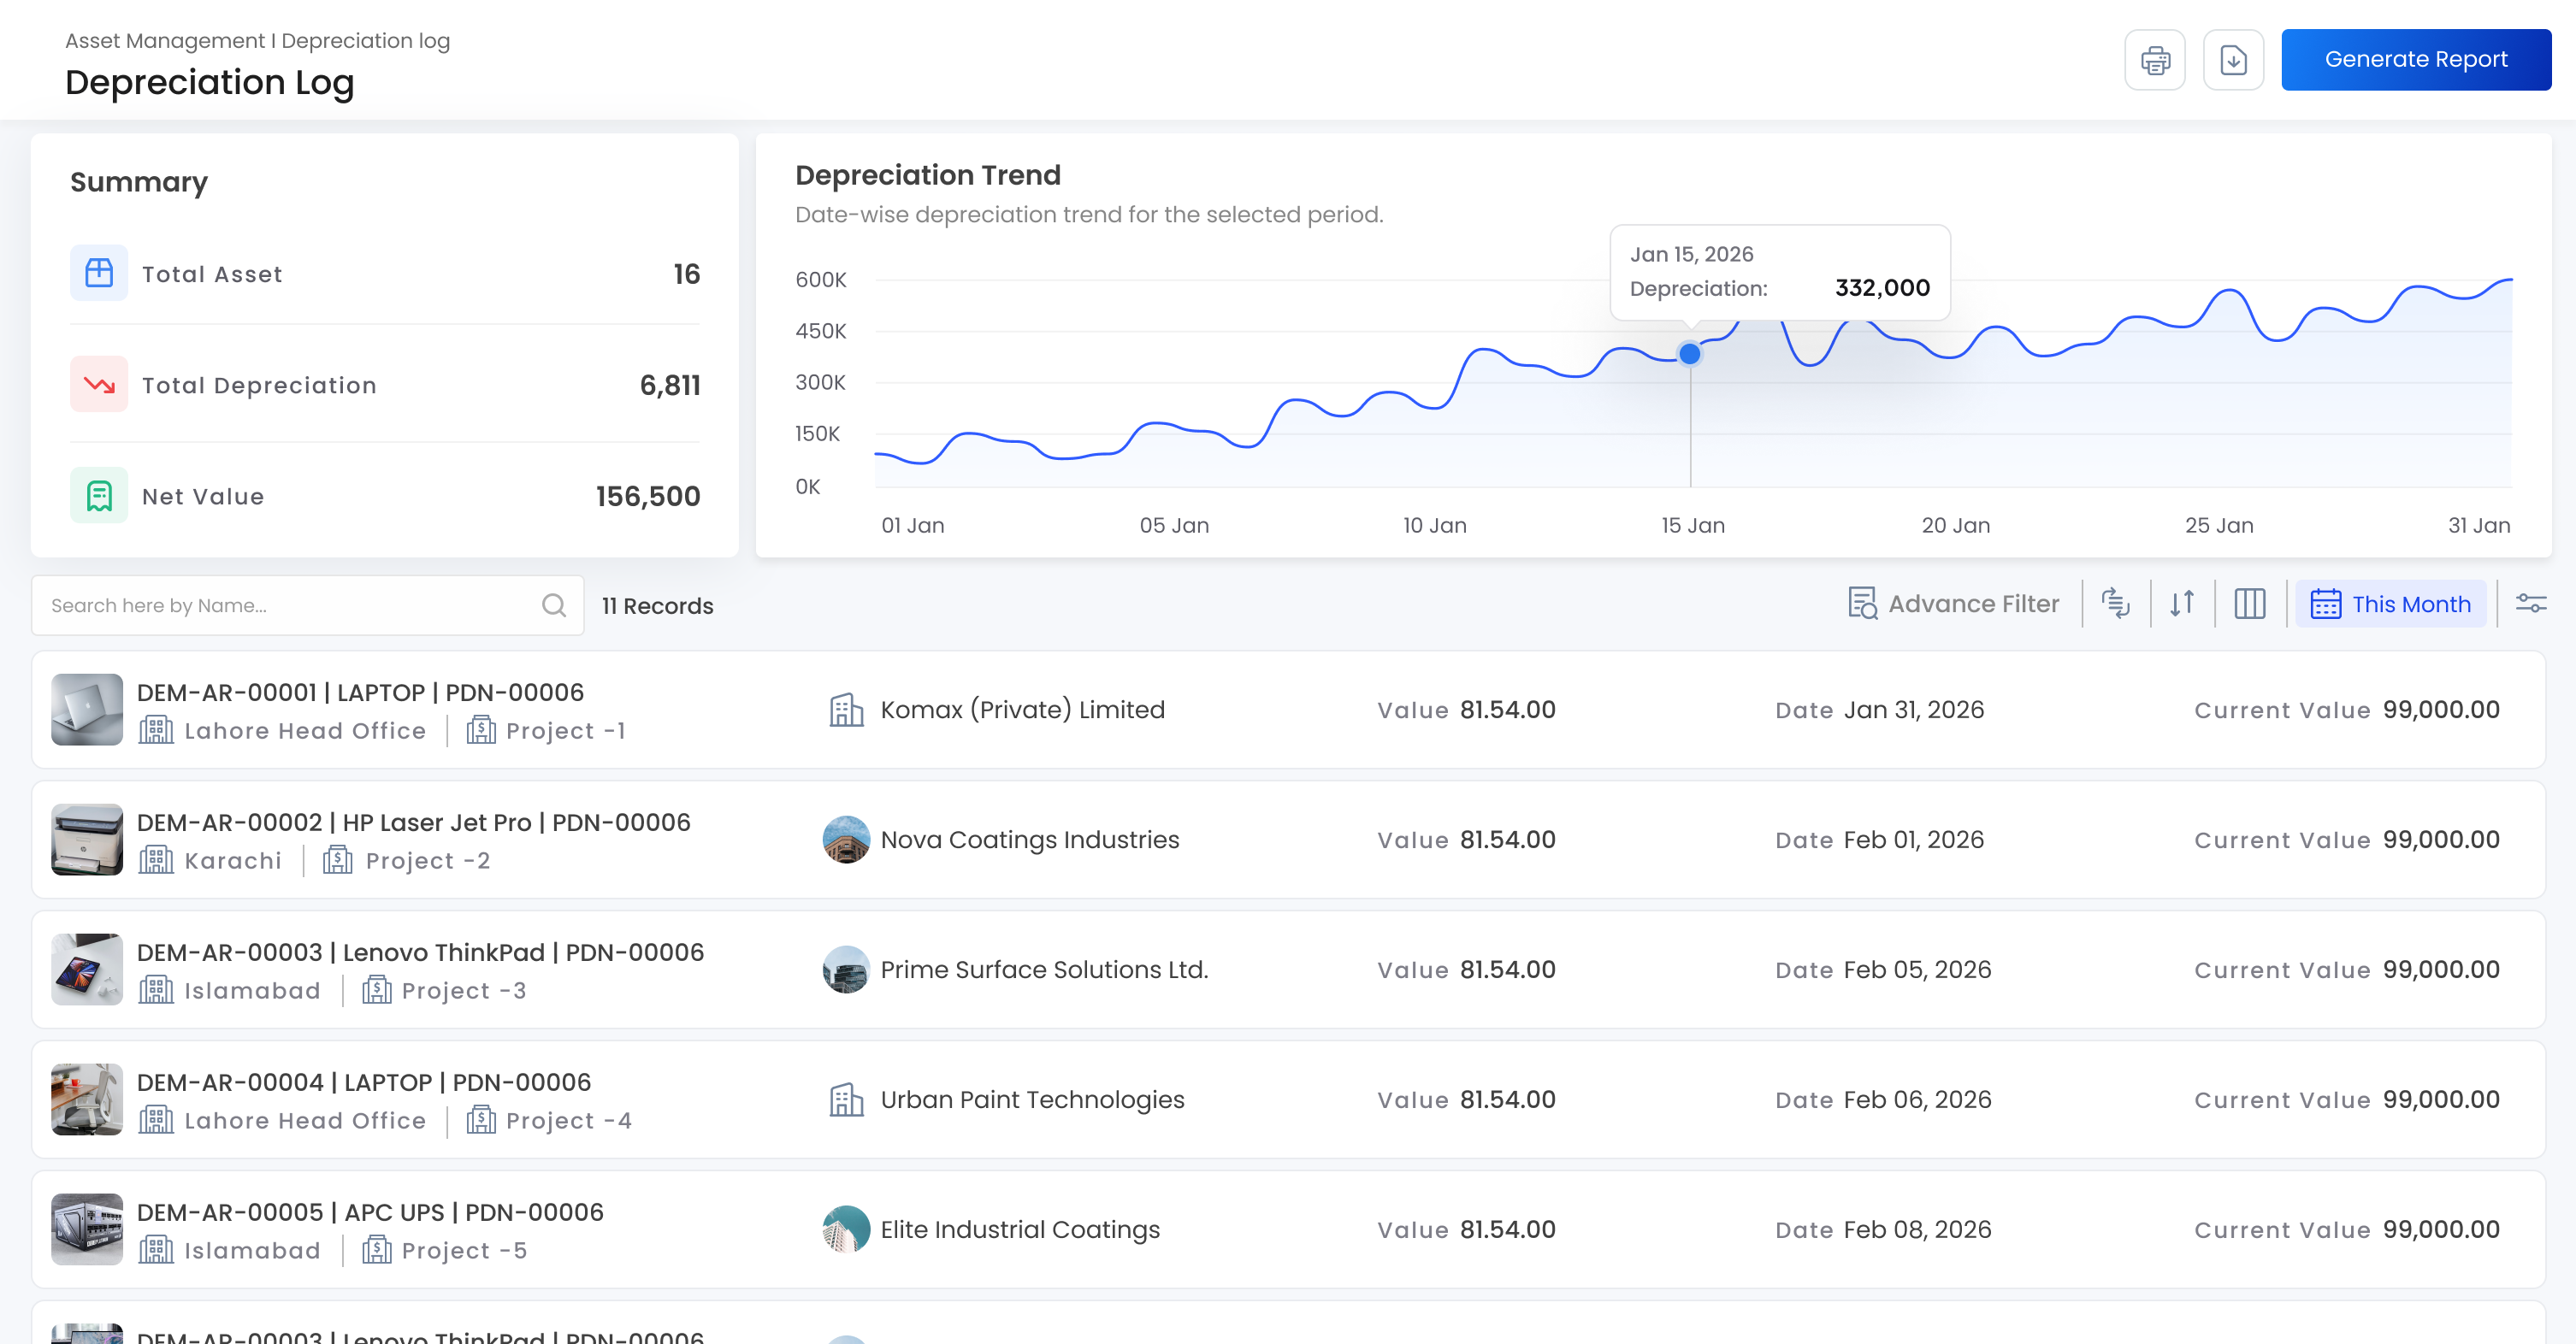Click DEM-AR-00005 | APC UPS title

tap(370, 1212)
